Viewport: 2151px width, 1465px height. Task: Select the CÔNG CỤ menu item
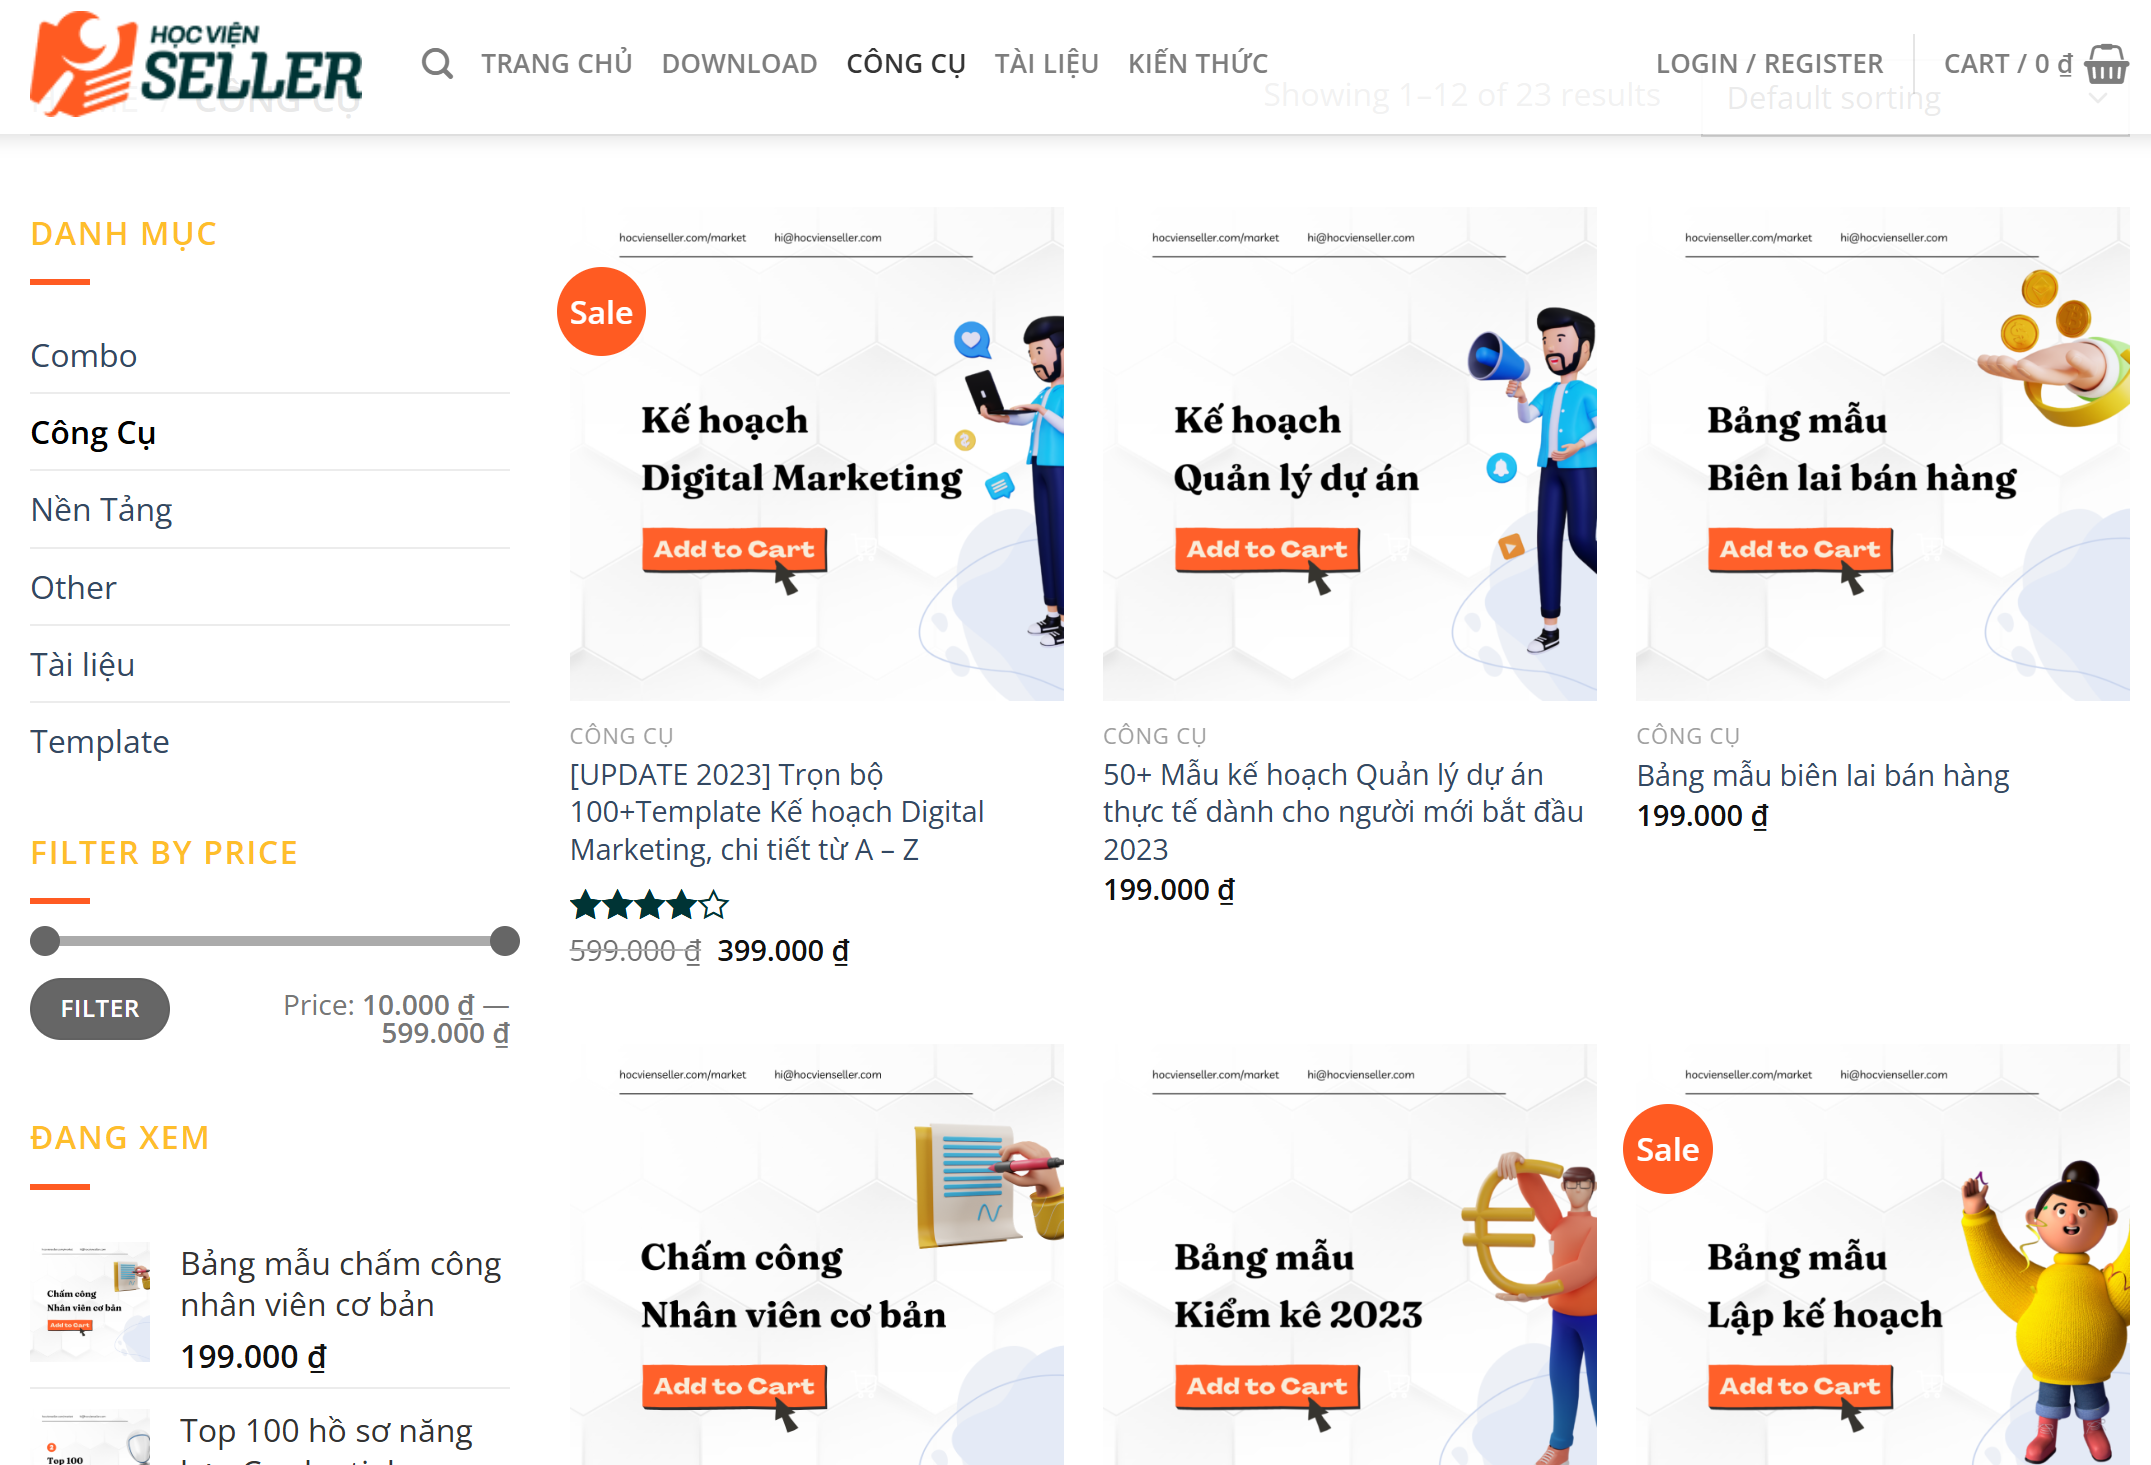(x=906, y=64)
